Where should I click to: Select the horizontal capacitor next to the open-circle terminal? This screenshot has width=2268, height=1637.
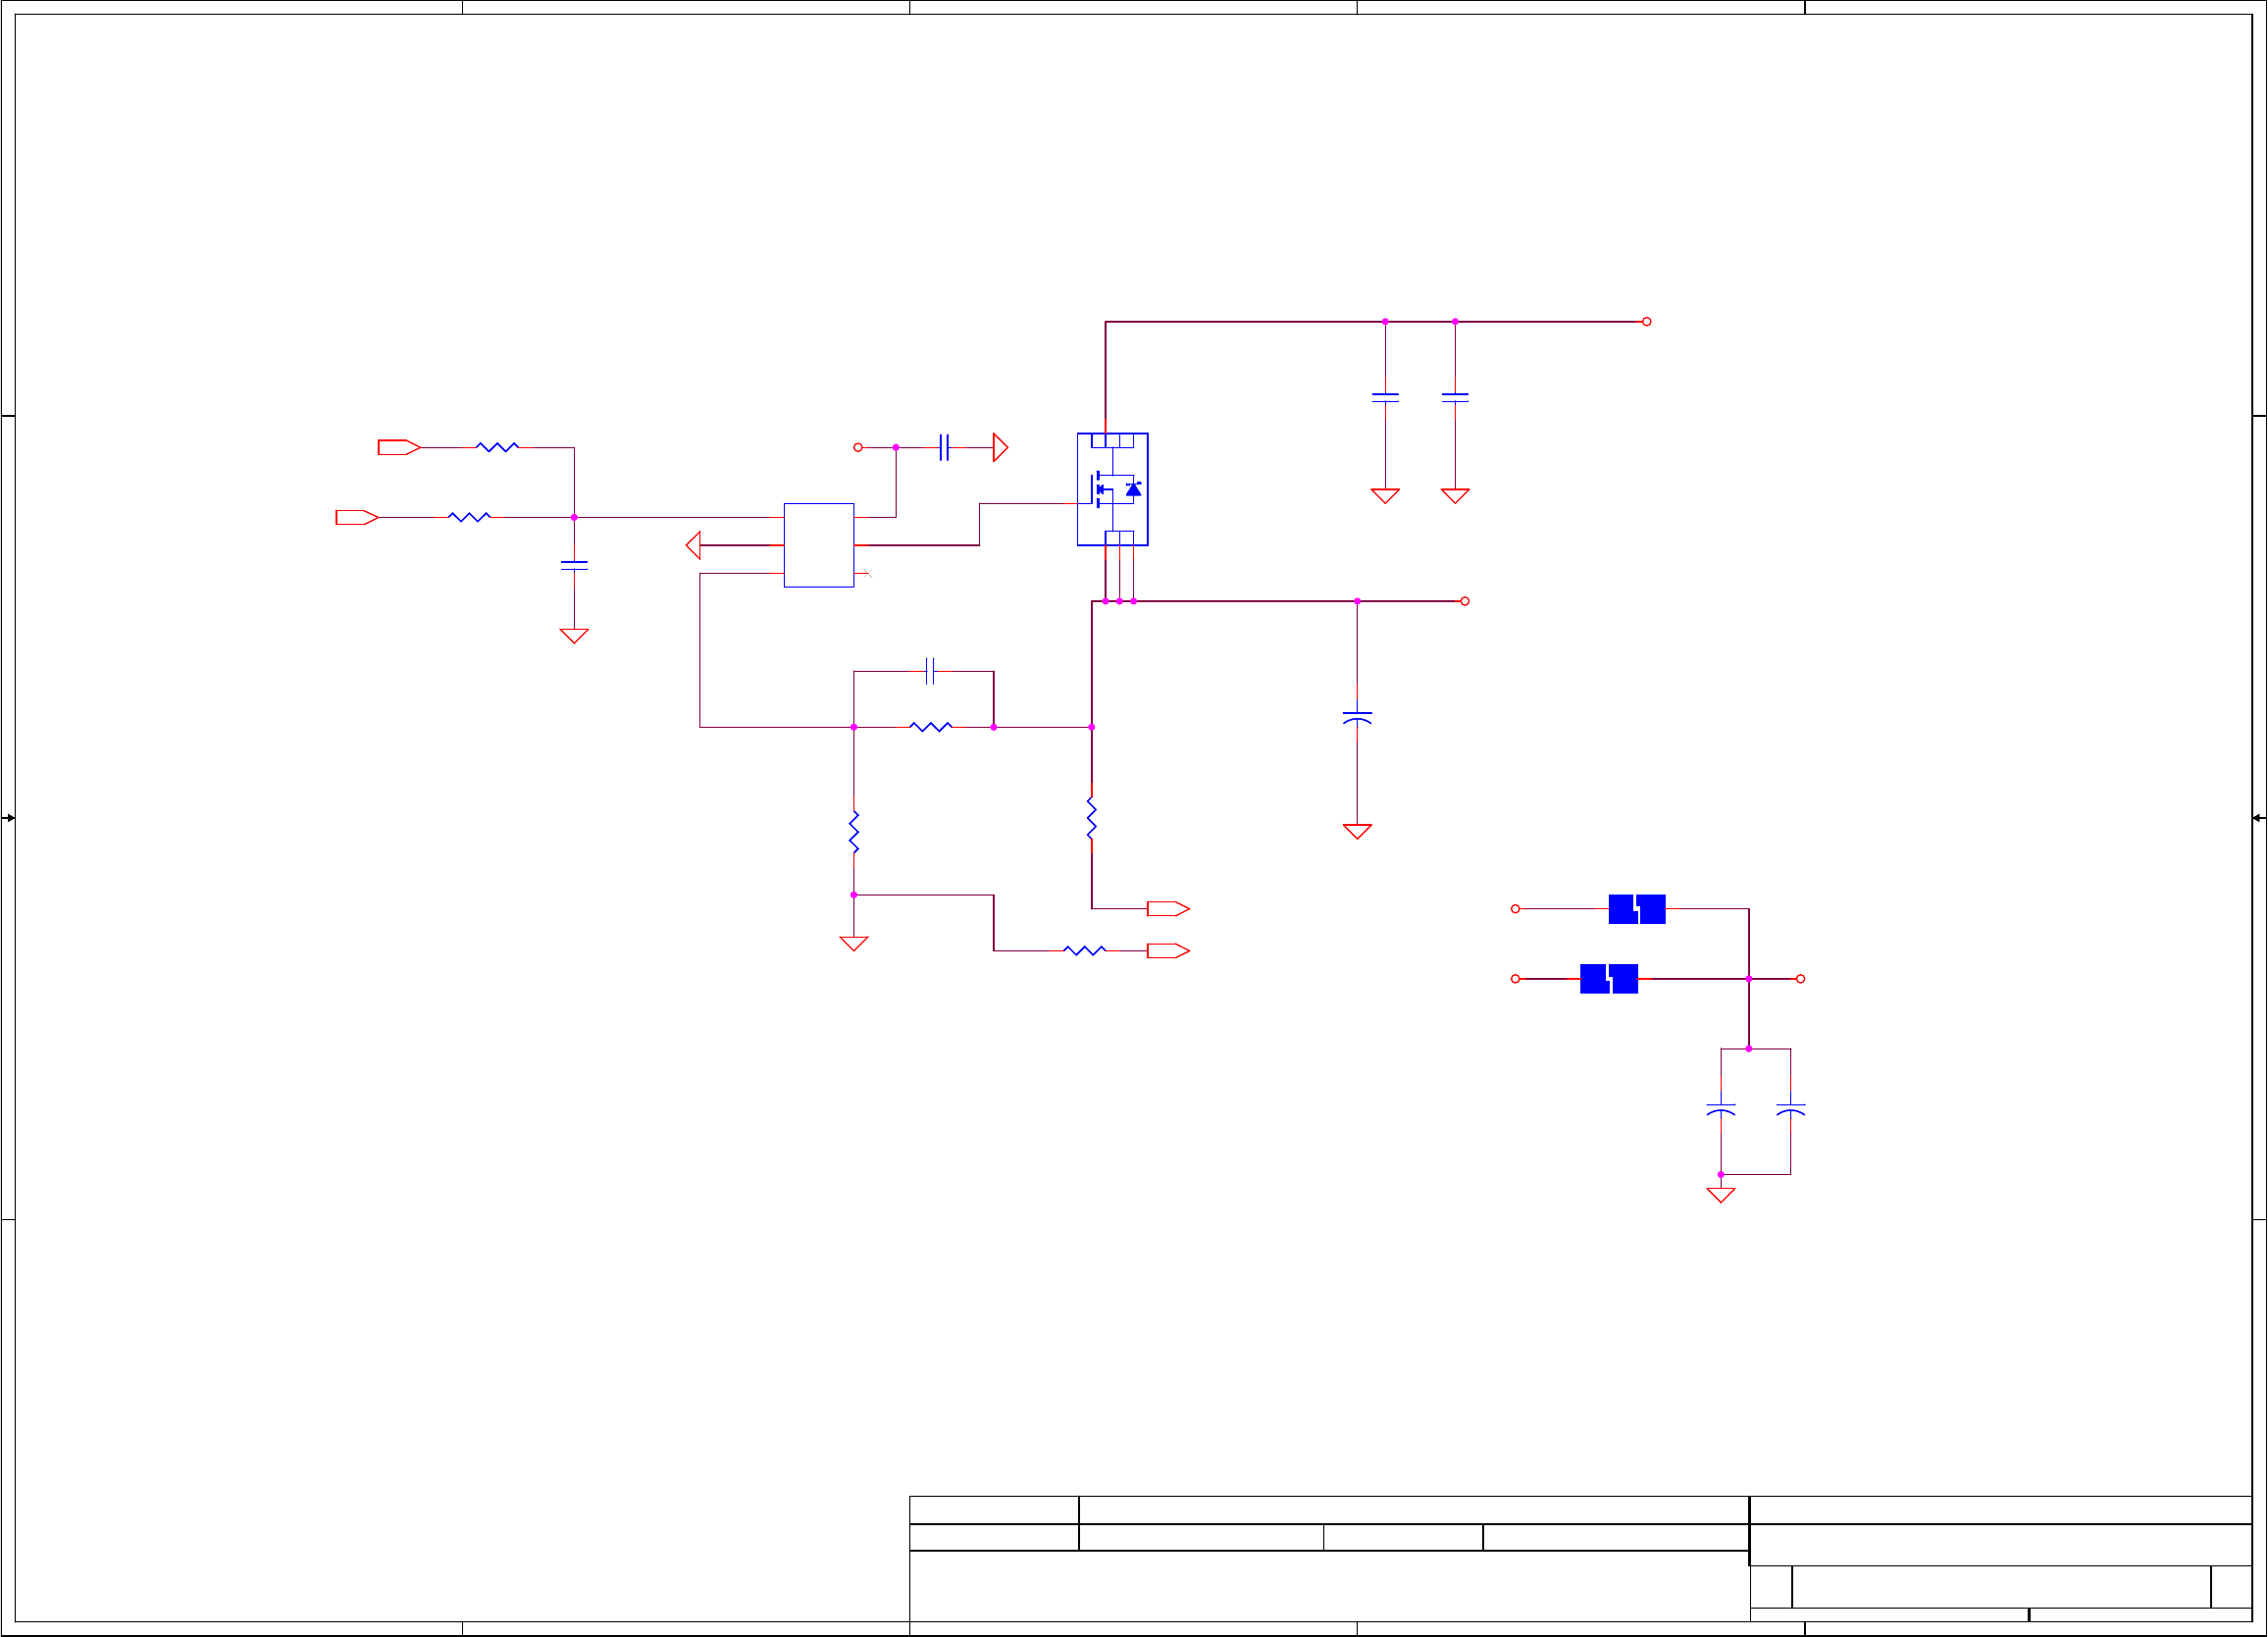click(x=944, y=447)
